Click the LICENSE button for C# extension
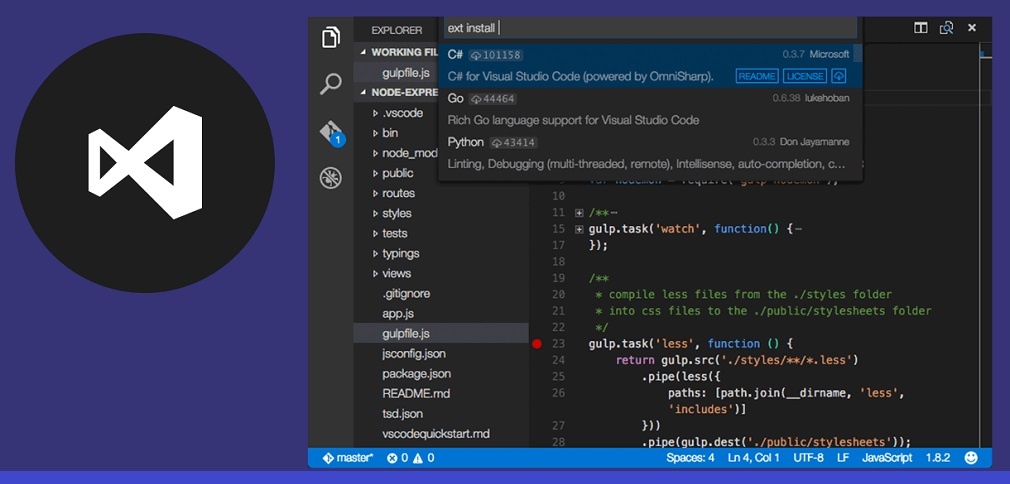 [805, 76]
